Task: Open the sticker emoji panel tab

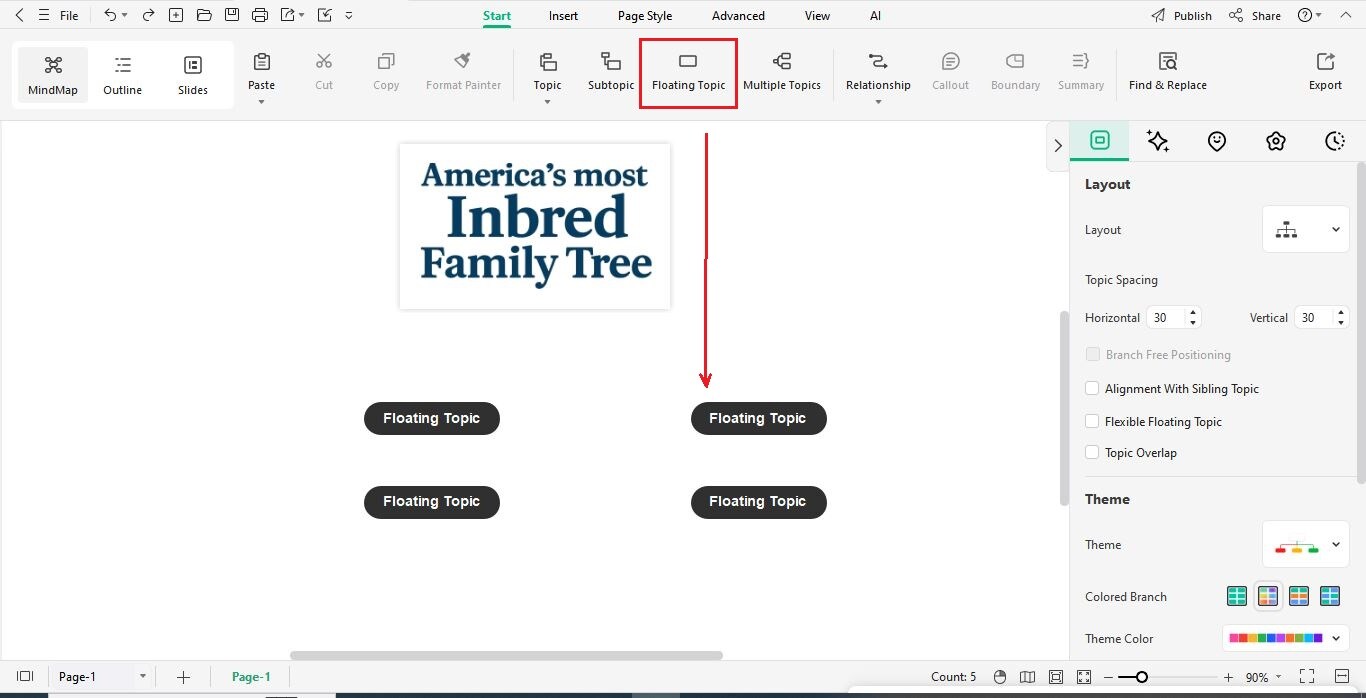Action: [x=1217, y=141]
